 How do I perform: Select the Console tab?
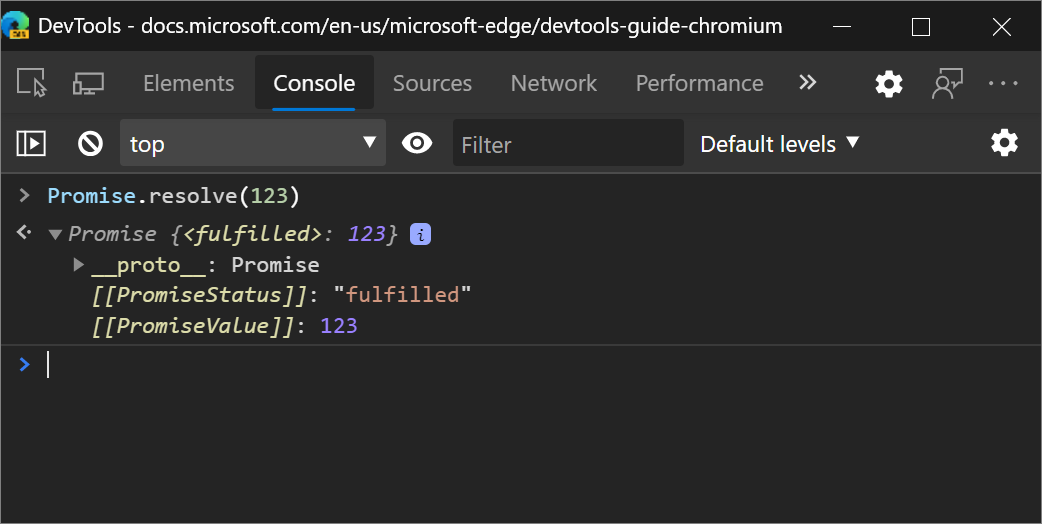click(x=314, y=83)
